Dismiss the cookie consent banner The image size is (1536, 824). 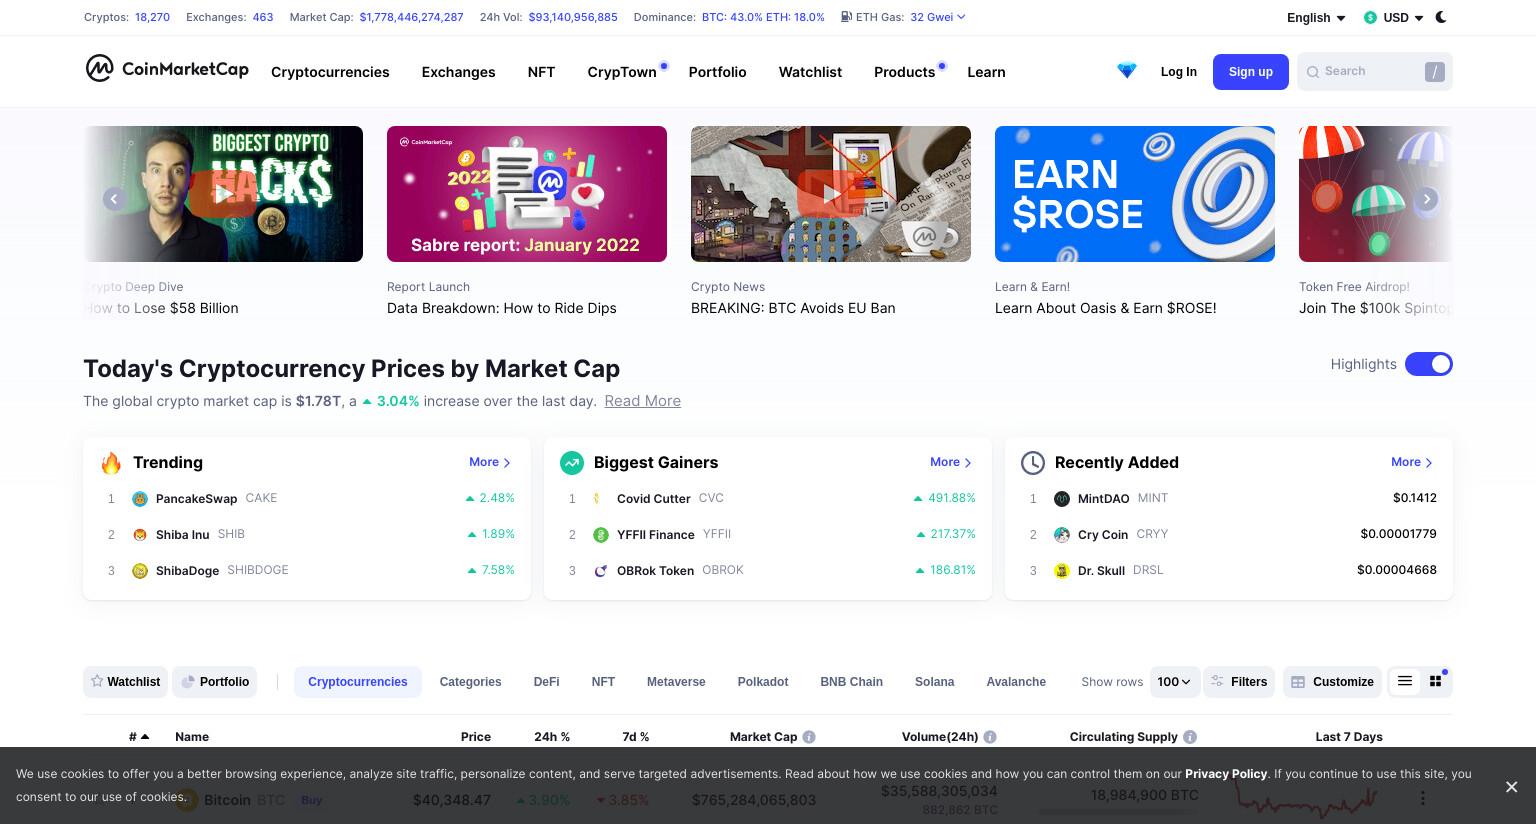1511,787
